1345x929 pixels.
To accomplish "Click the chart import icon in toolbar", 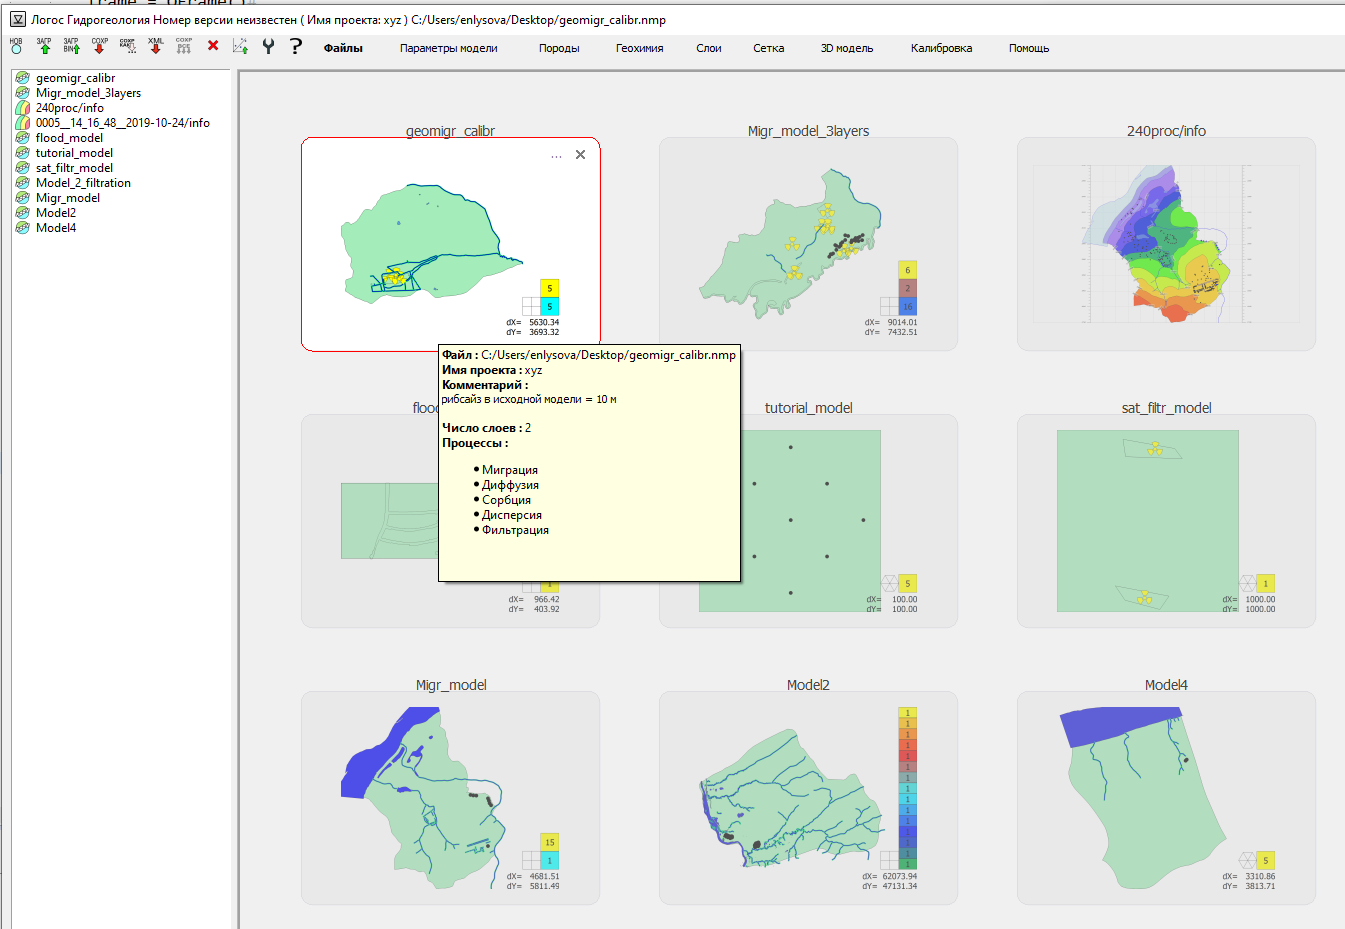I will click(240, 46).
